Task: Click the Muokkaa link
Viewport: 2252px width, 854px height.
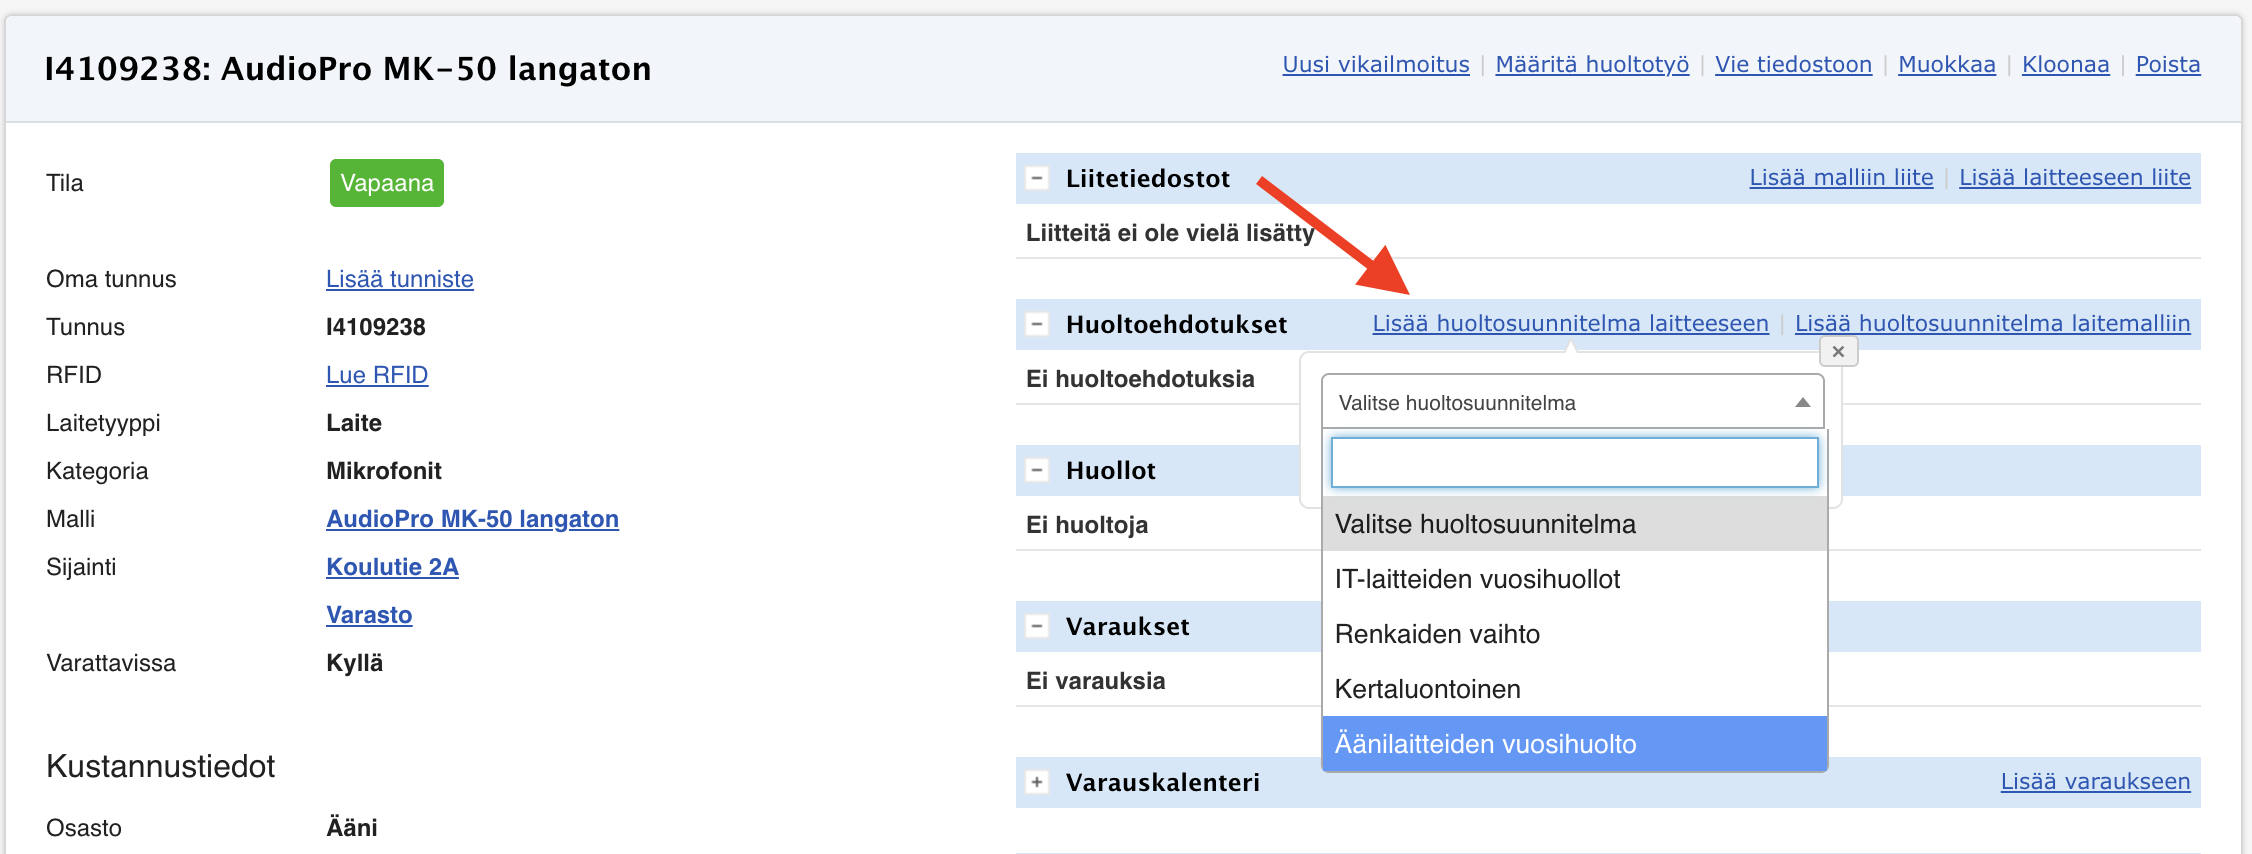Action: (x=1946, y=65)
